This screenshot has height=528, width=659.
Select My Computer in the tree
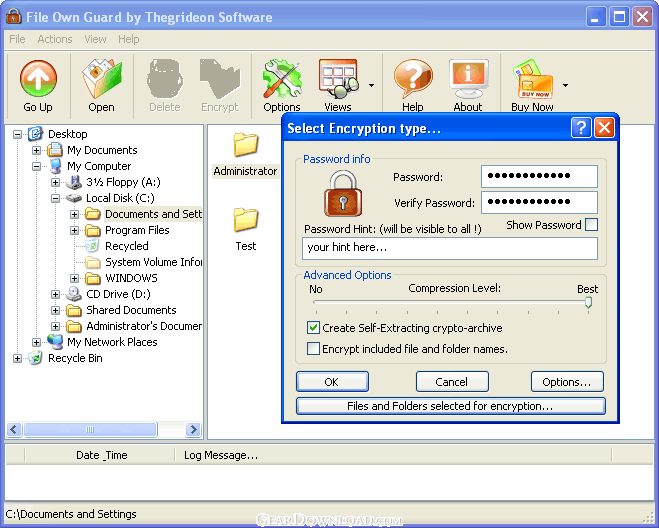[99, 166]
